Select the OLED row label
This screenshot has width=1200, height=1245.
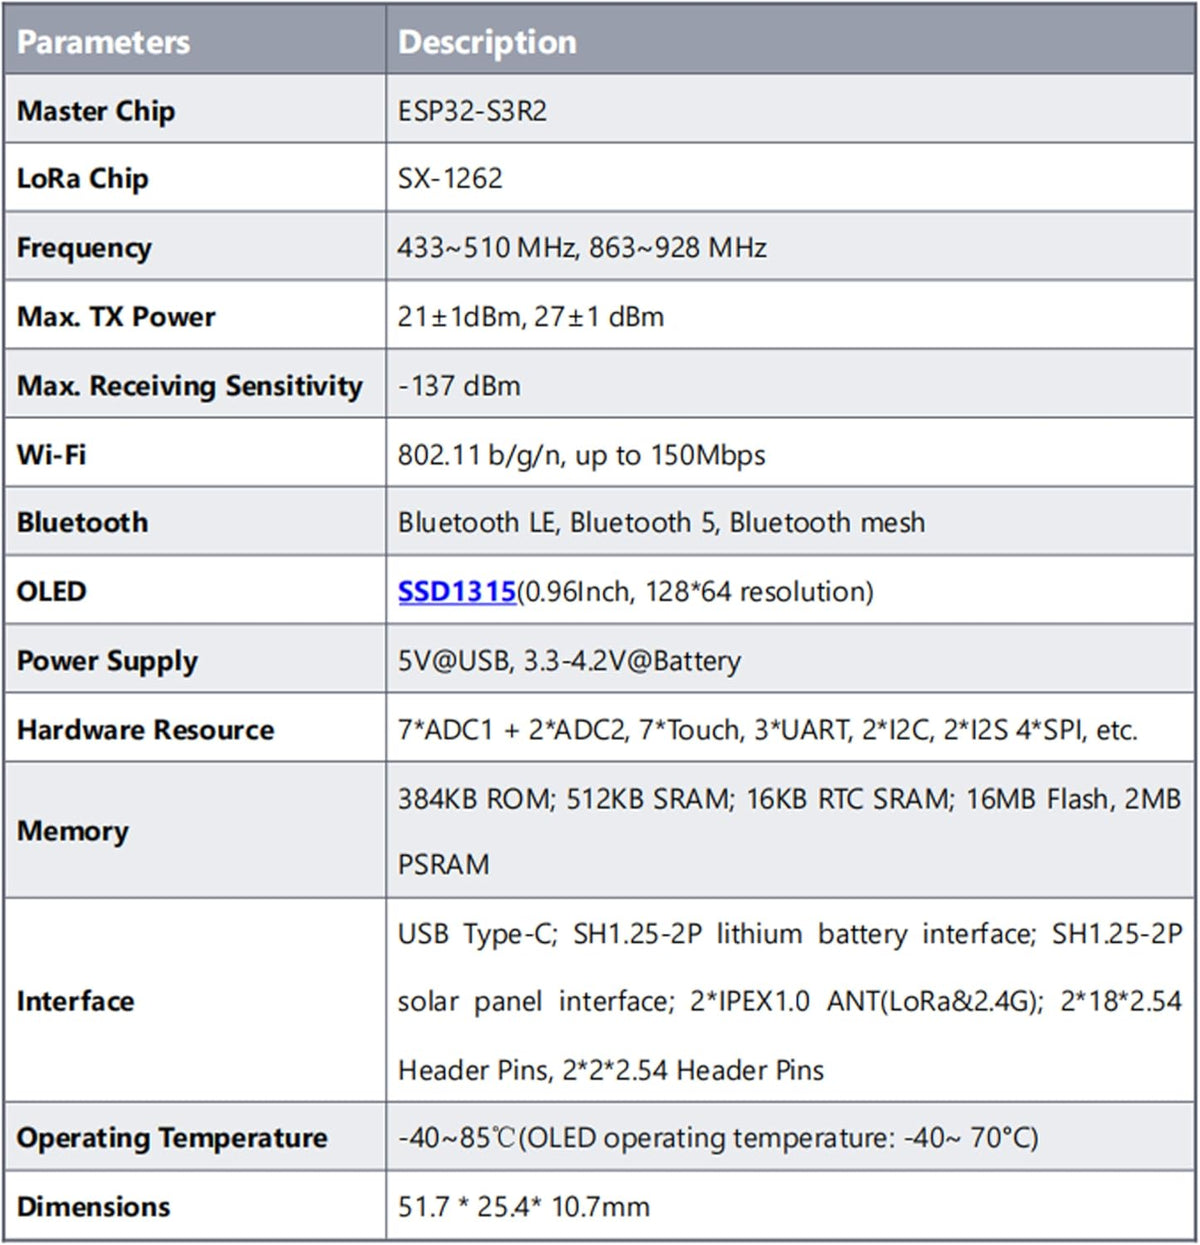pos(51,592)
